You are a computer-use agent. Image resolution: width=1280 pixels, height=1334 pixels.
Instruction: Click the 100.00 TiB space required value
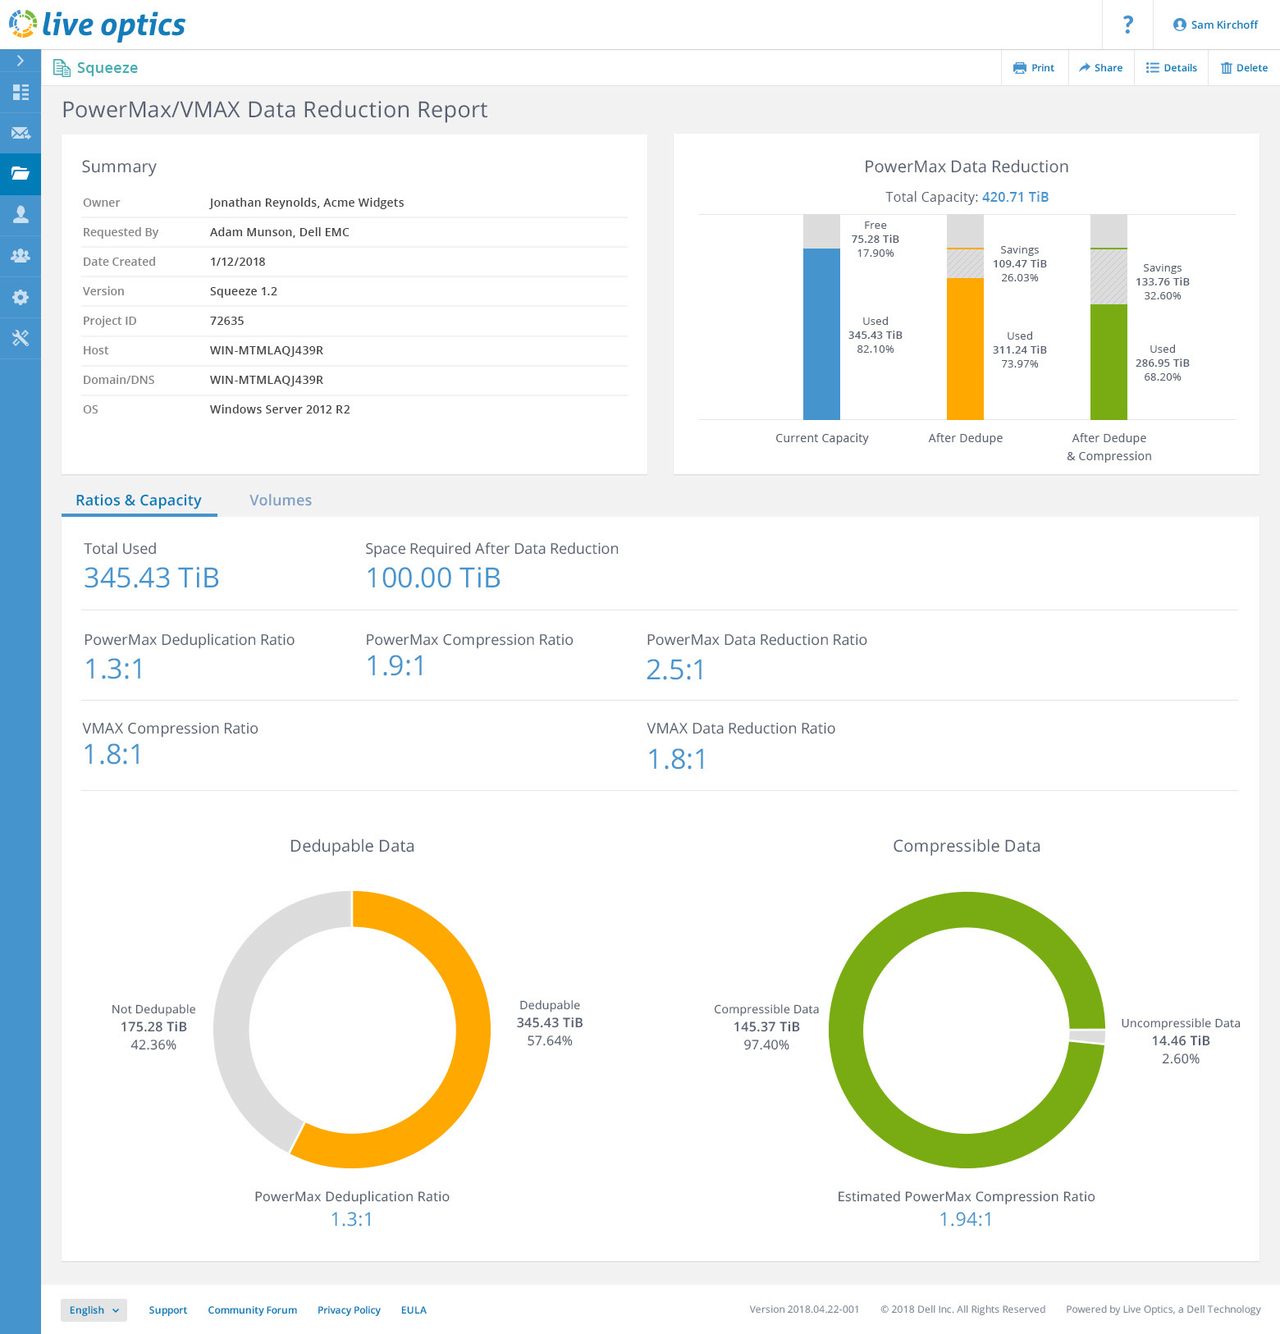(433, 578)
